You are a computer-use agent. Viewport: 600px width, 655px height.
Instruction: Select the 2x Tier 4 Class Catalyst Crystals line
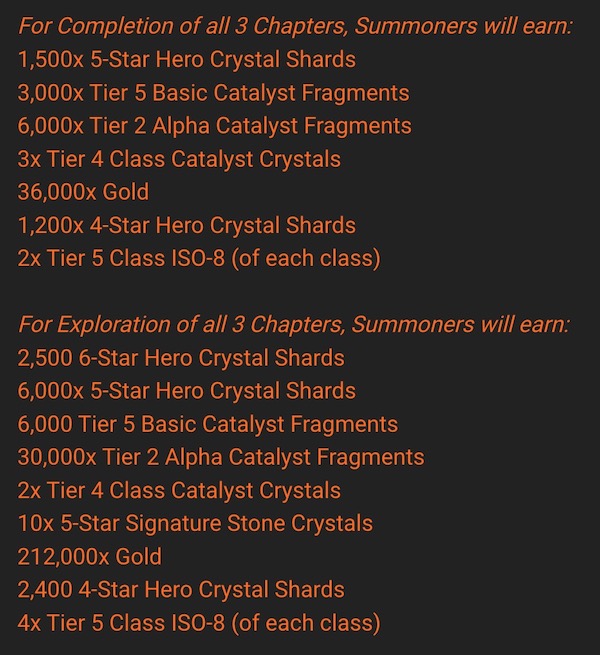[179, 490]
